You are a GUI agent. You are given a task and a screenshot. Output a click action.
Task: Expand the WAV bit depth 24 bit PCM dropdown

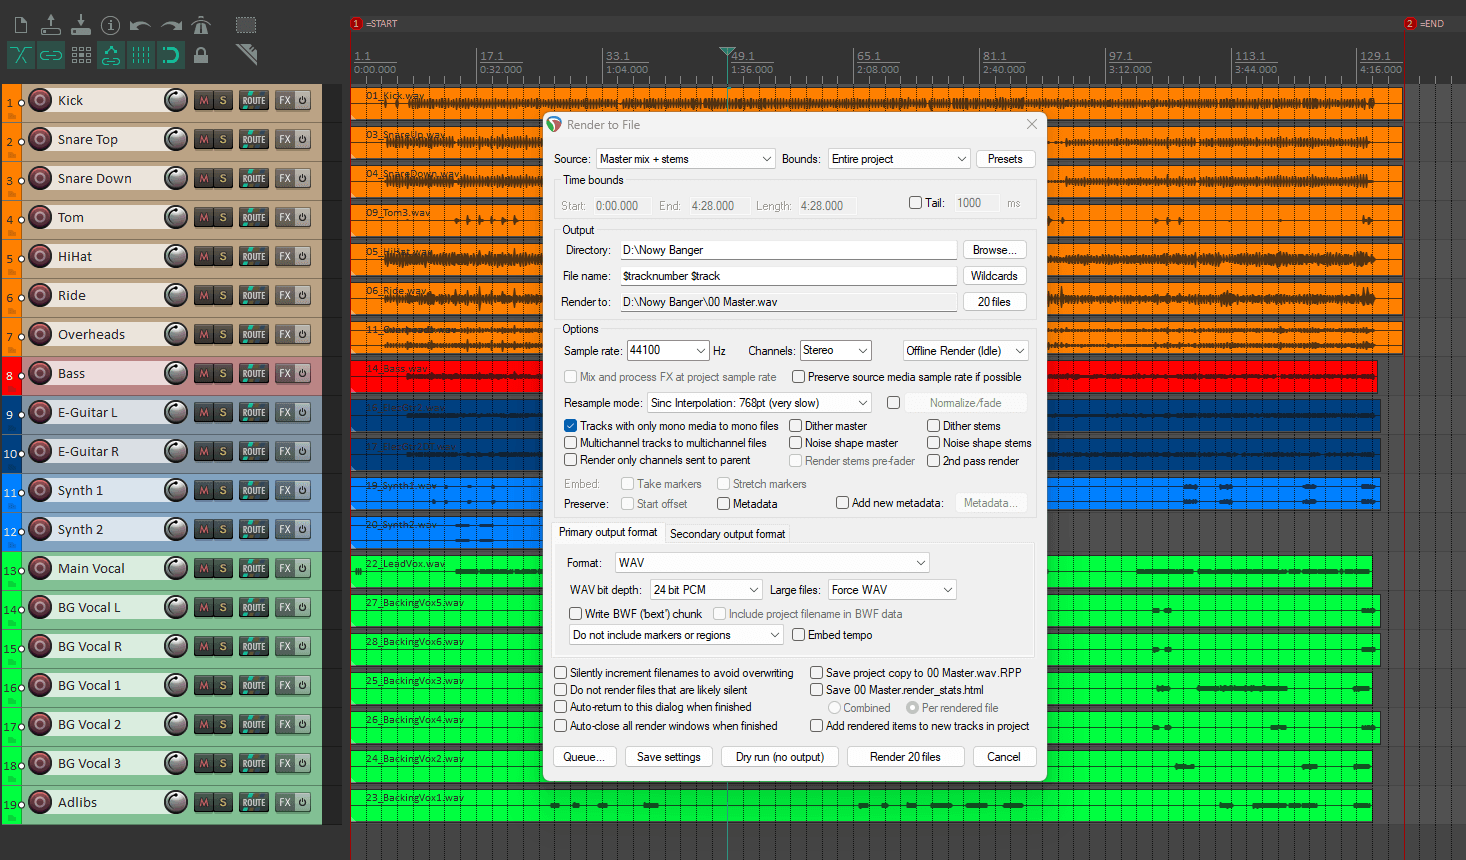click(x=707, y=590)
